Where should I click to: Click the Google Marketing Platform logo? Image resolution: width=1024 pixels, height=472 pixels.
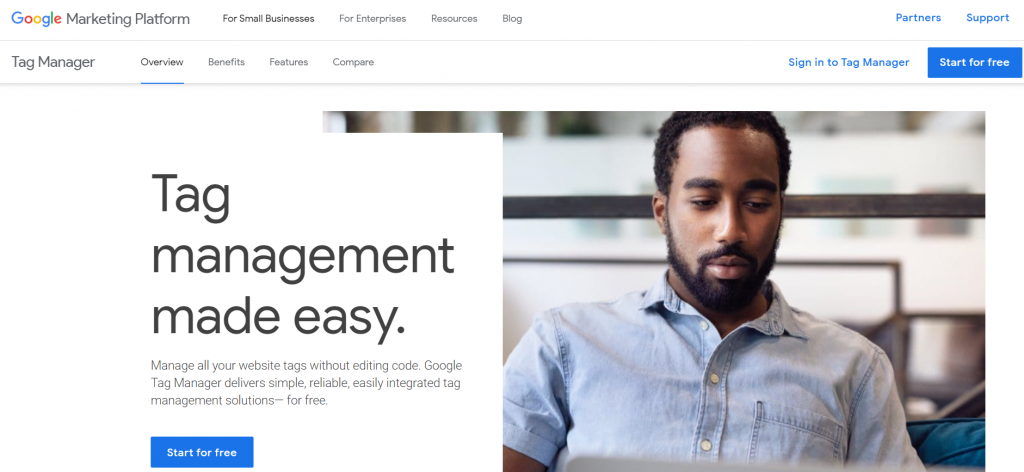(101, 18)
